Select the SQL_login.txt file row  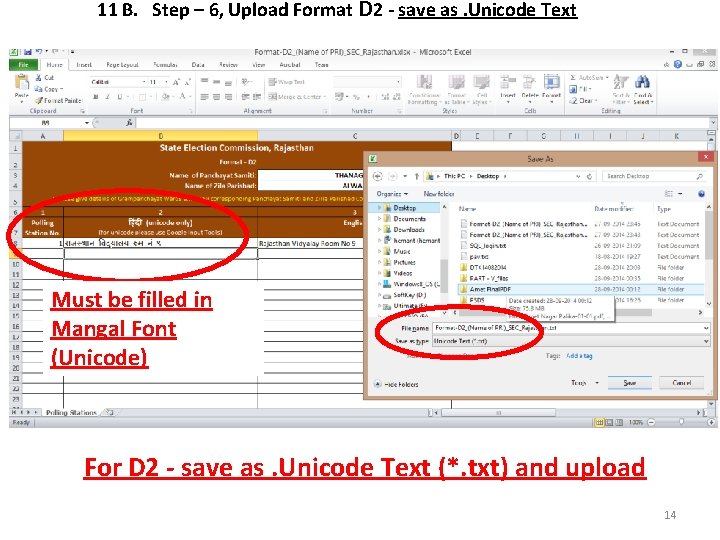[581, 246]
